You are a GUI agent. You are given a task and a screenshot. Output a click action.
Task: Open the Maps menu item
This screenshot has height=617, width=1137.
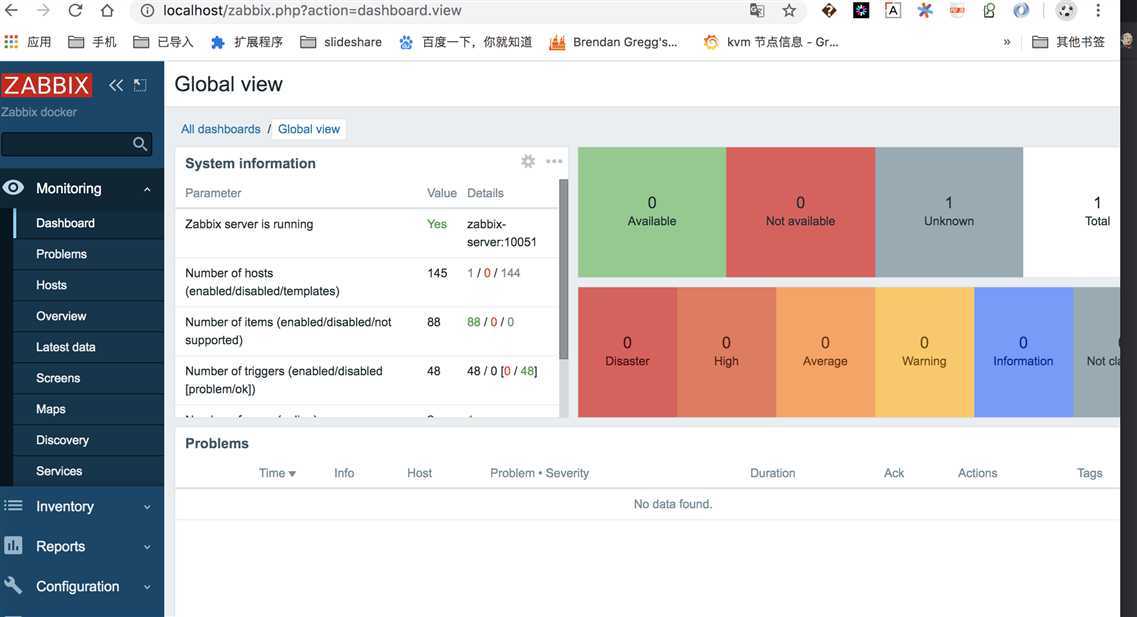88,409
